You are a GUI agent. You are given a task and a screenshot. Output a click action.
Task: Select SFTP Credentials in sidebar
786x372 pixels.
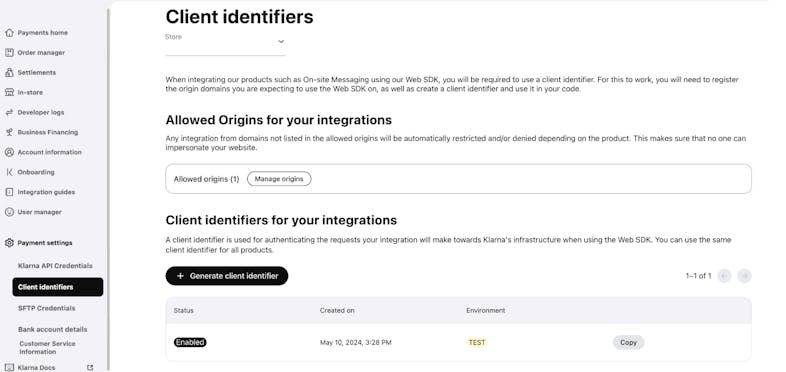click(x=47, y=308)
